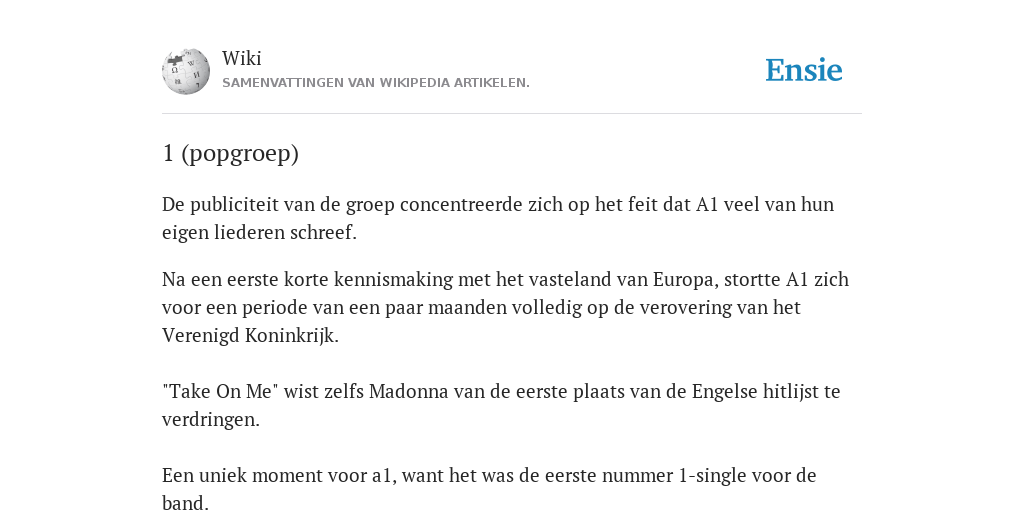Click the words Verenigd Koninkrijk
1024x512 pixels.
pyautogui.click(x=250, y=336)
